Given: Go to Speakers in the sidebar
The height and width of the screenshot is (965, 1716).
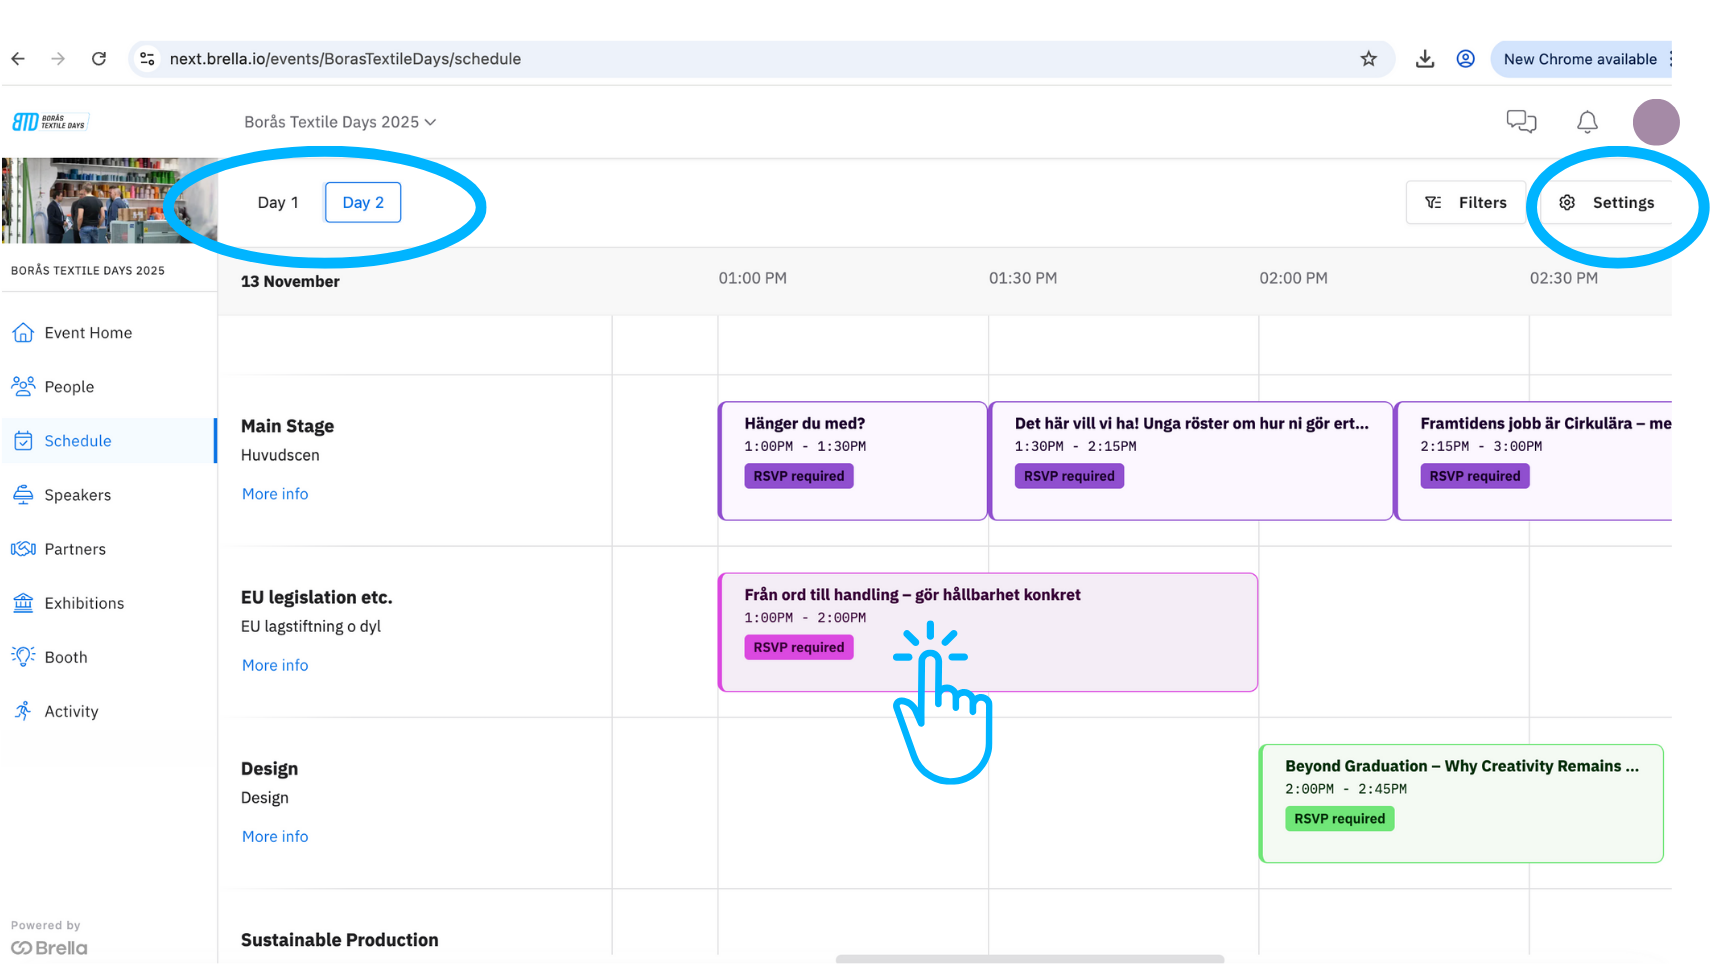Looking at the screenshot, I should [77, 495].
